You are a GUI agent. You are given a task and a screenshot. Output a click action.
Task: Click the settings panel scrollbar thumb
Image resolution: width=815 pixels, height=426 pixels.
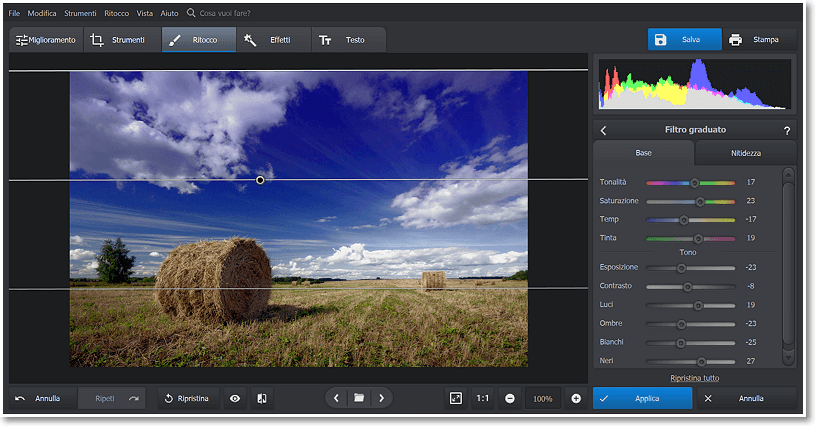(788, 264)
